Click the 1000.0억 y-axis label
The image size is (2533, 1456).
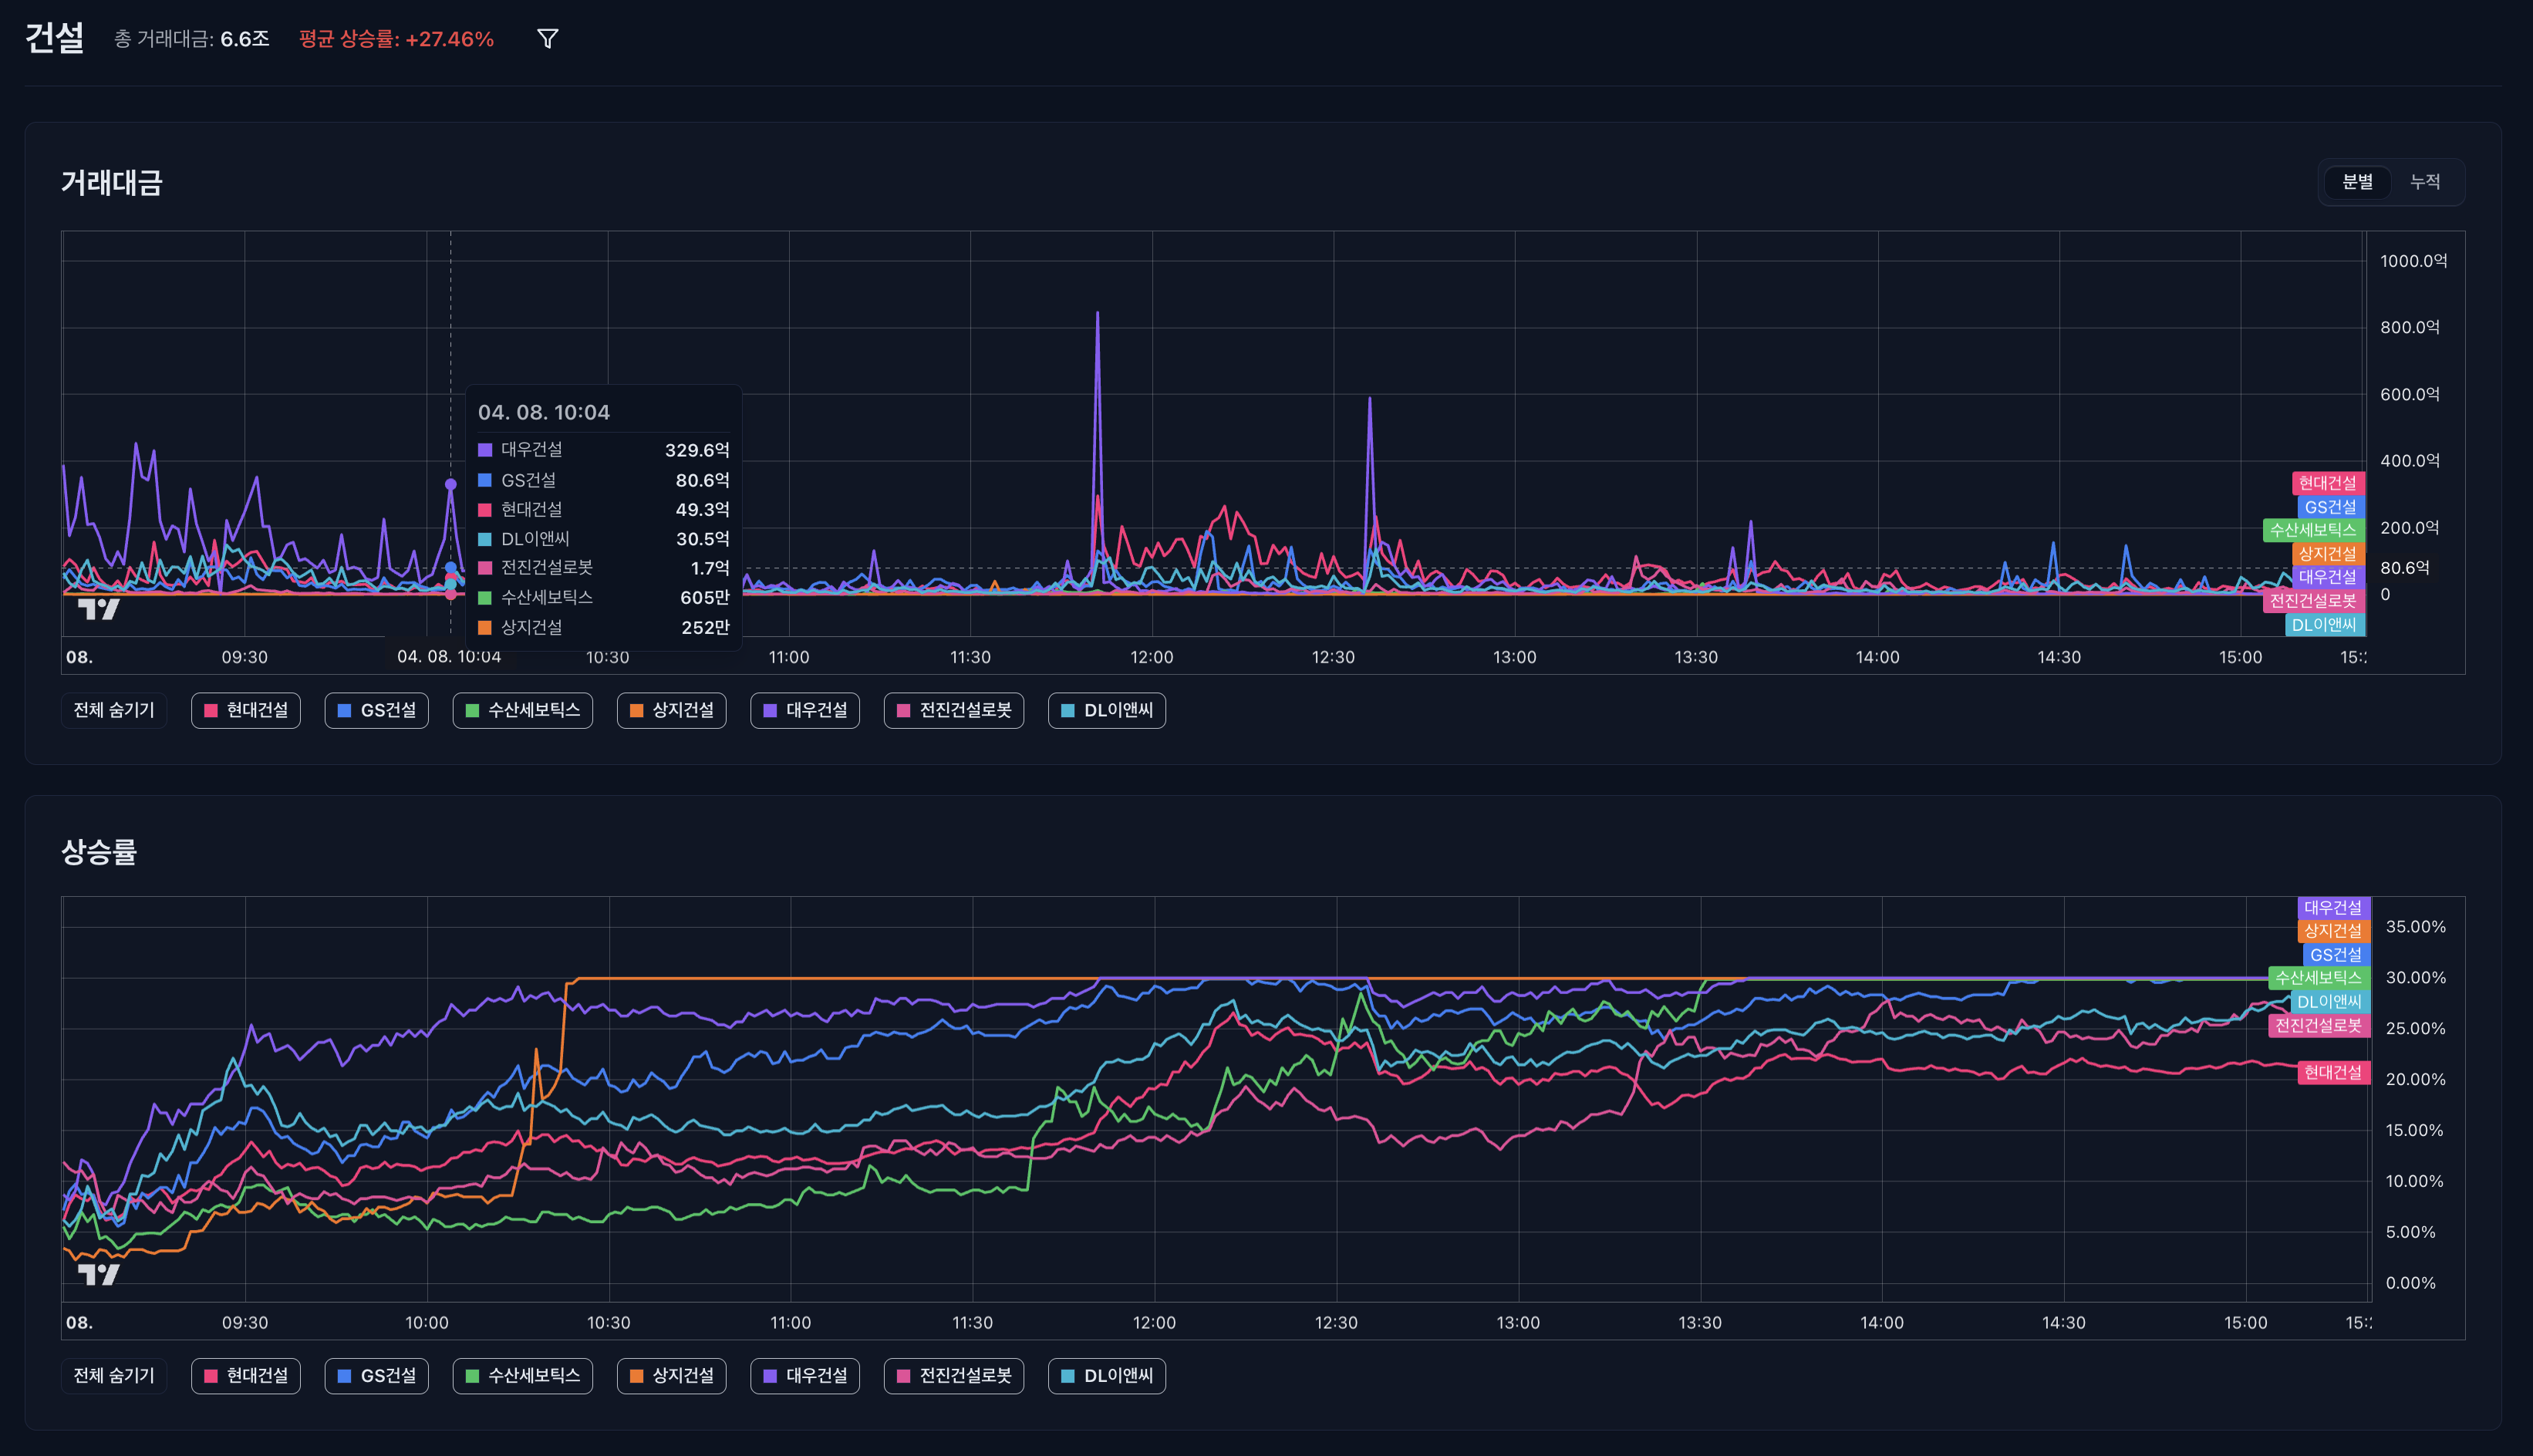click(2413, 261)
